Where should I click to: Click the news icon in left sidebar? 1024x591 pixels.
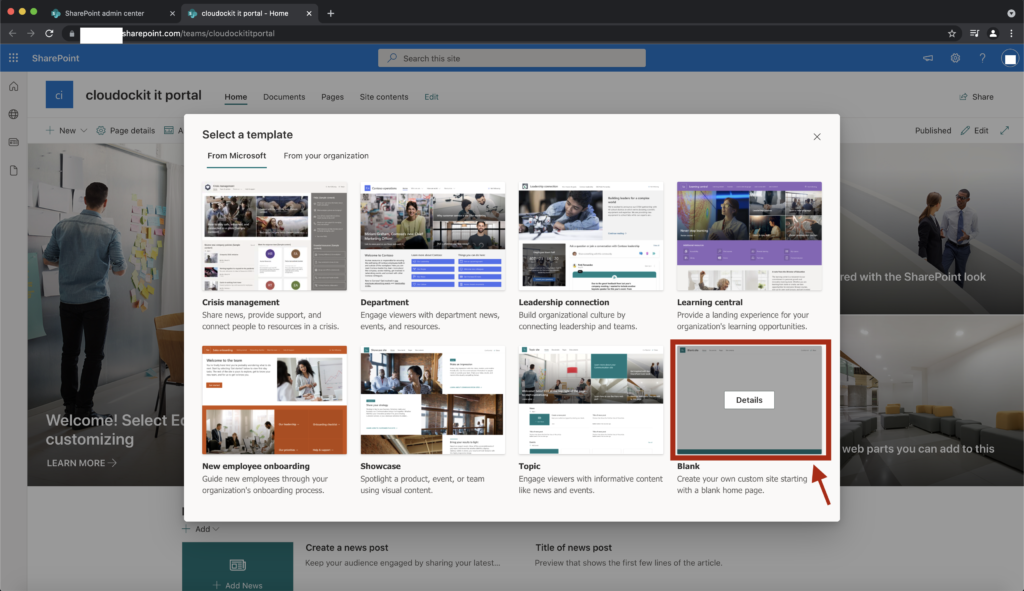tap(14, 142)
